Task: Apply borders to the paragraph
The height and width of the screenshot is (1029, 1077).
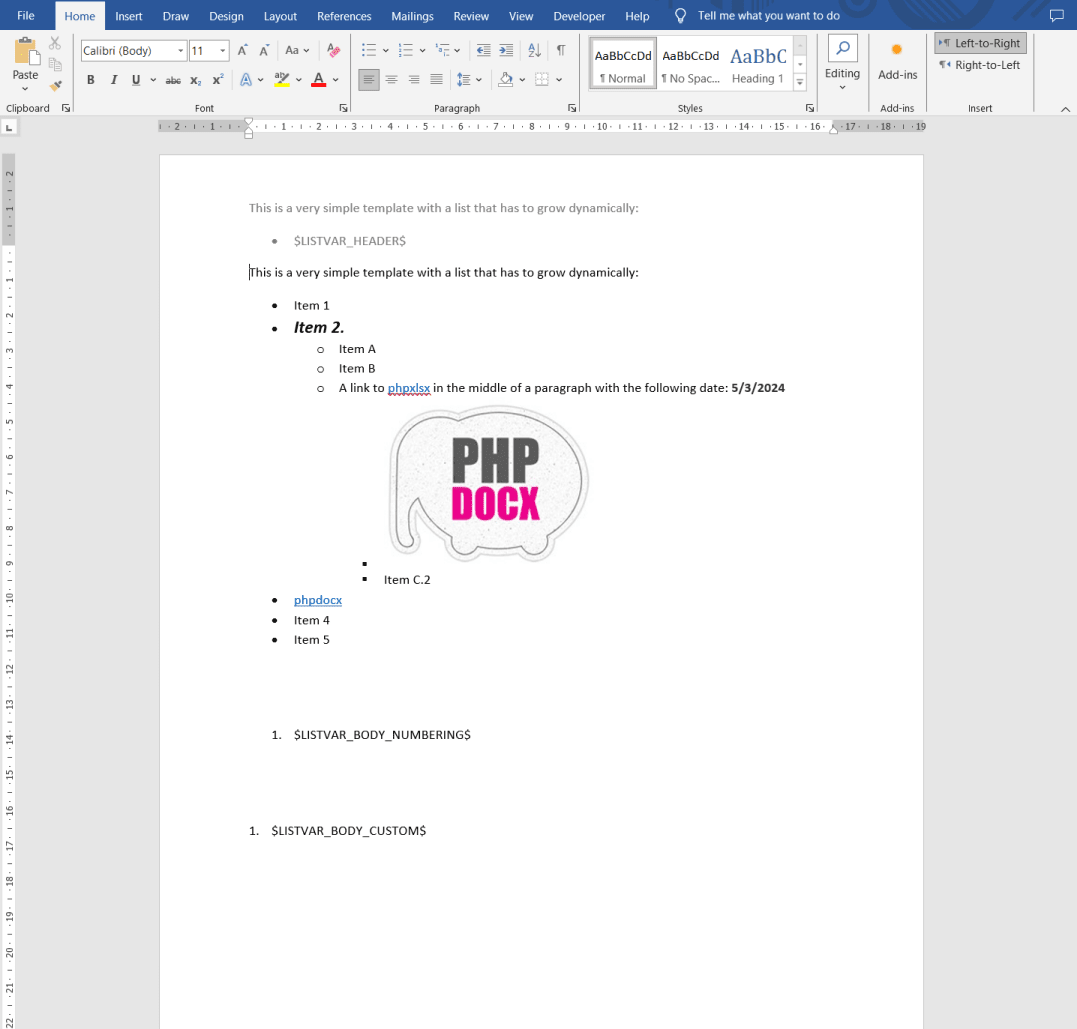Action: point(542,80)
